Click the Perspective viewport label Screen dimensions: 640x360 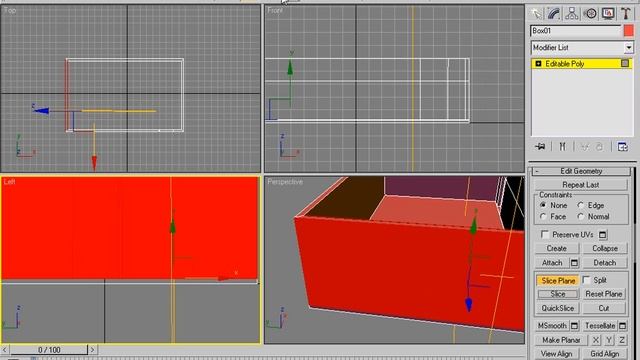(285, 182)
